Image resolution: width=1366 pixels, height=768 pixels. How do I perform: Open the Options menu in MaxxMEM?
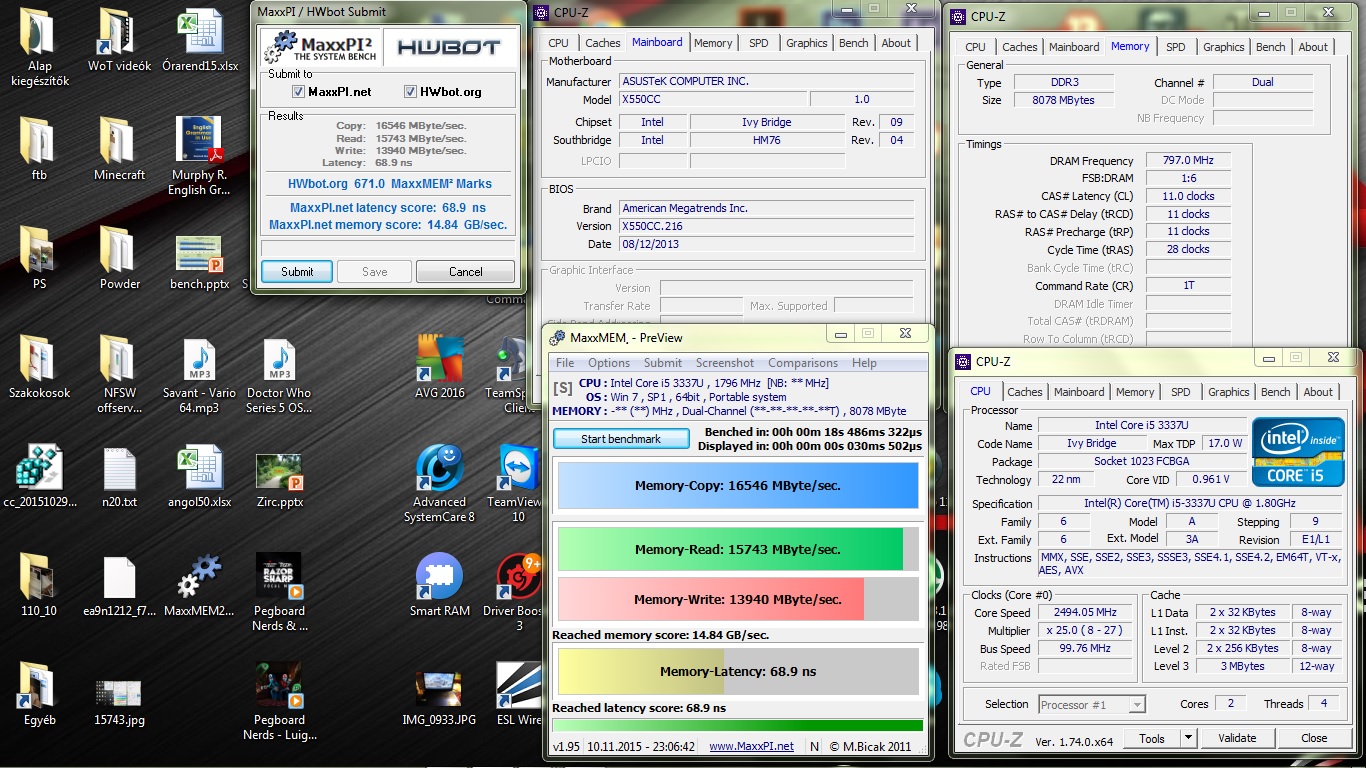click(609, 363)
